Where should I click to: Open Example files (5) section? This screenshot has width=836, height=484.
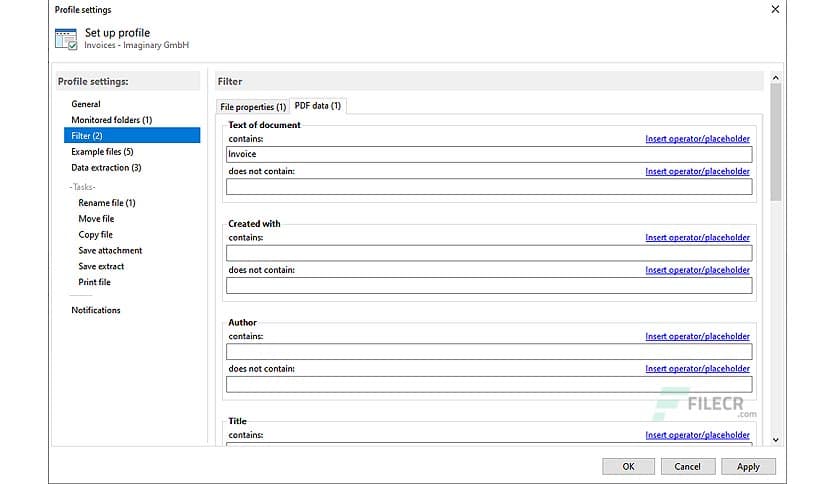pos(102,152)
